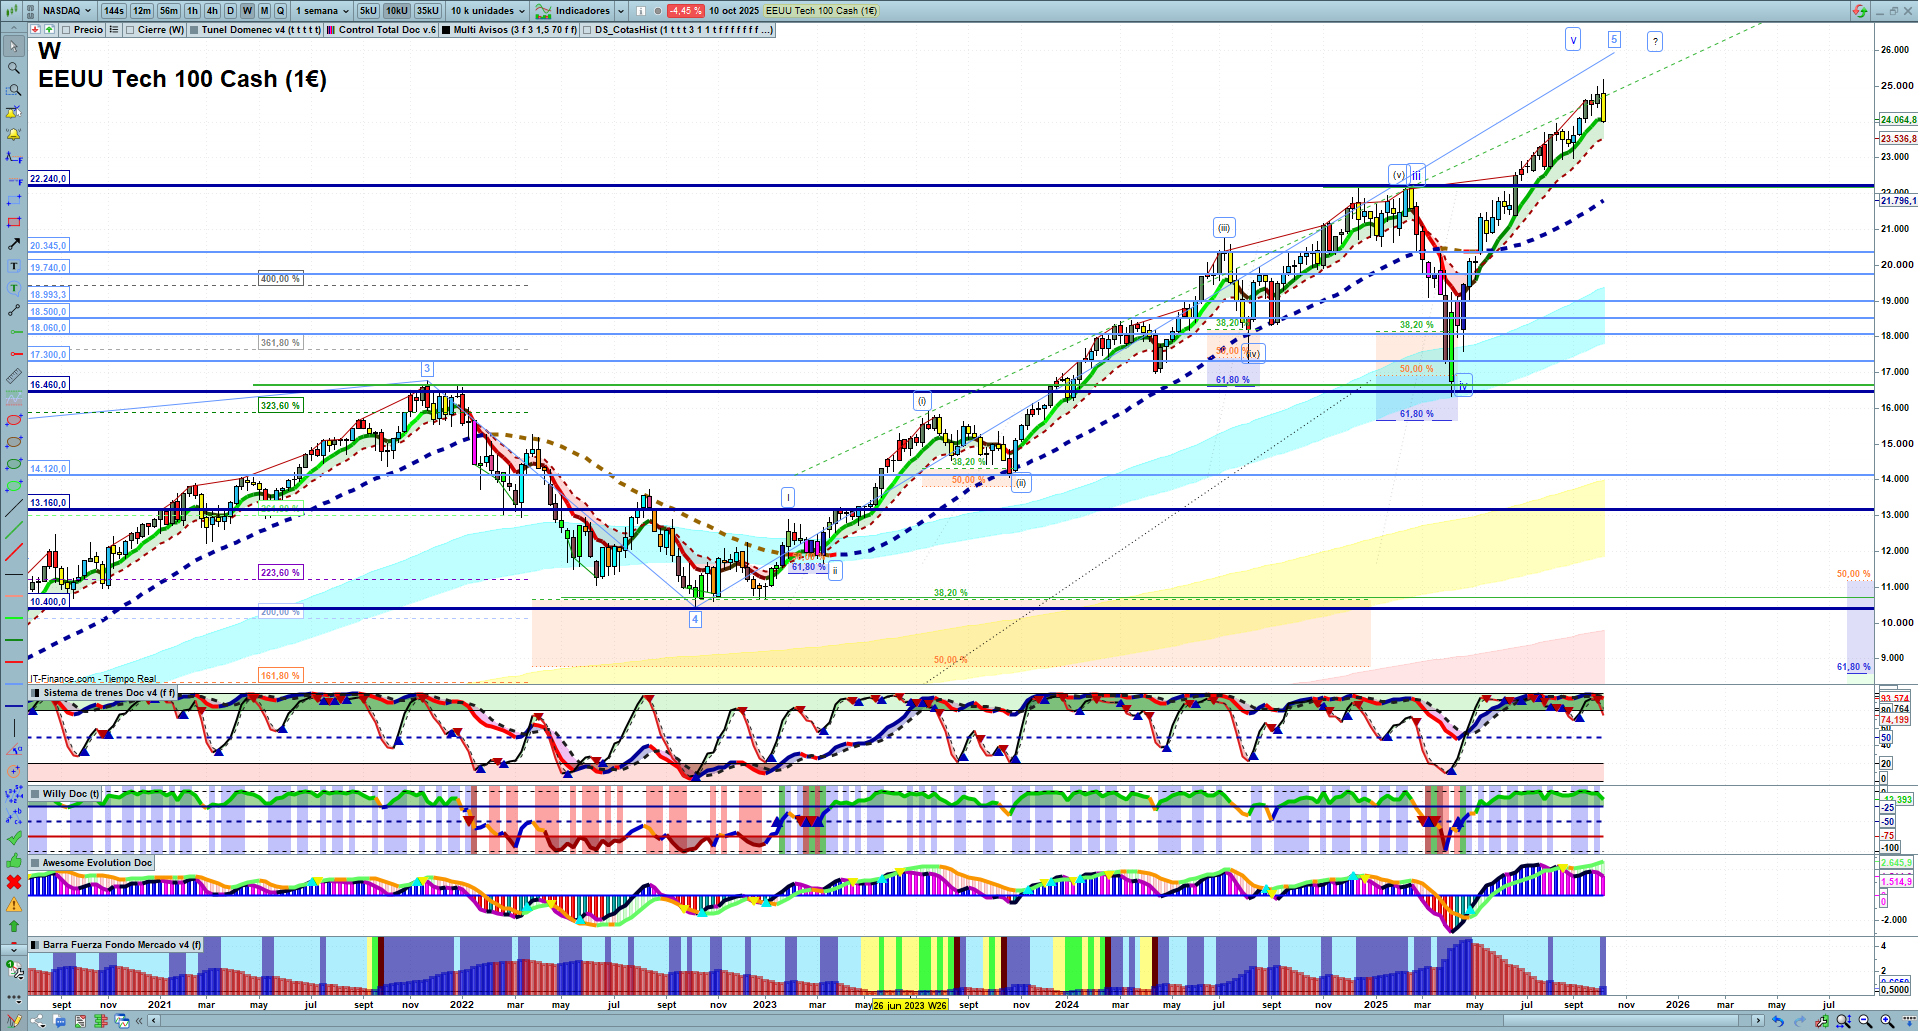Open the list icon next to Precio
Image resolution: width=1918 pixels, height=1031 pixels.
pyautogui.click(x=114, y=30)
